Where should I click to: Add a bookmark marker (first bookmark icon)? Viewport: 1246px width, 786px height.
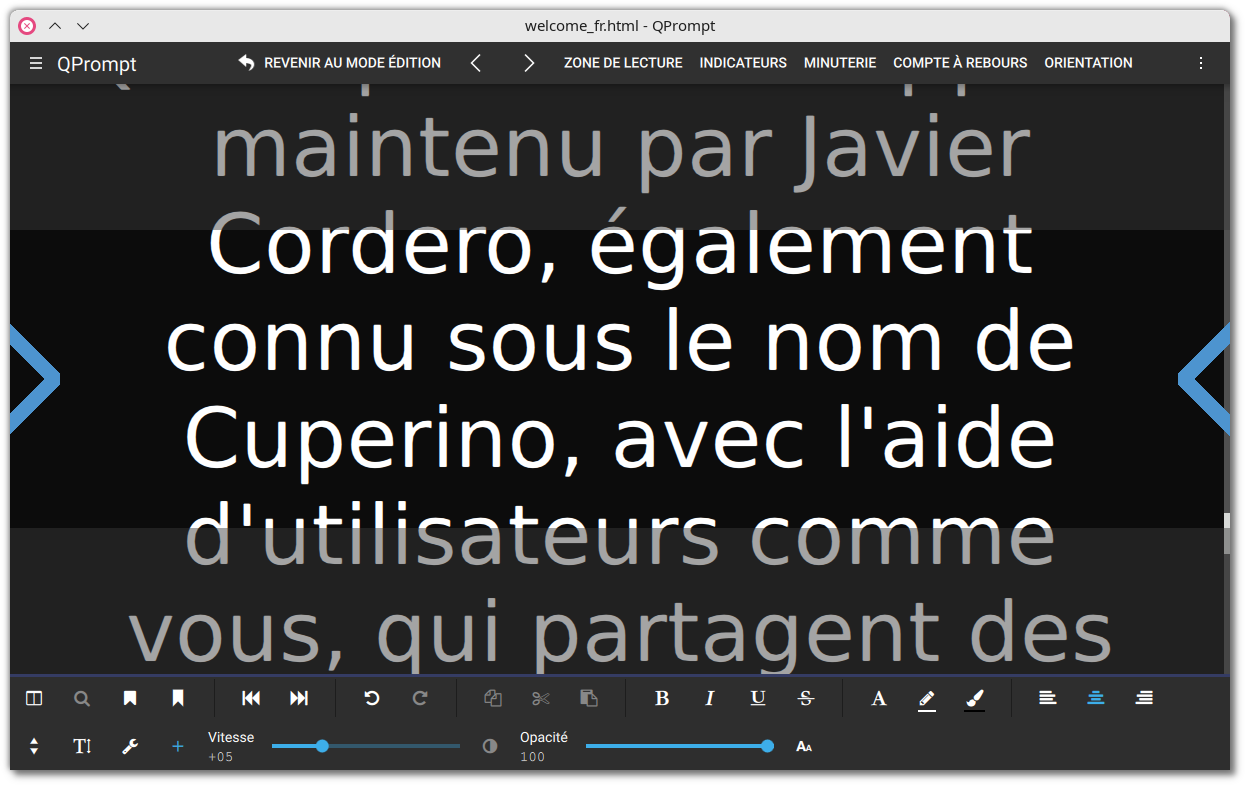(130, 698)
